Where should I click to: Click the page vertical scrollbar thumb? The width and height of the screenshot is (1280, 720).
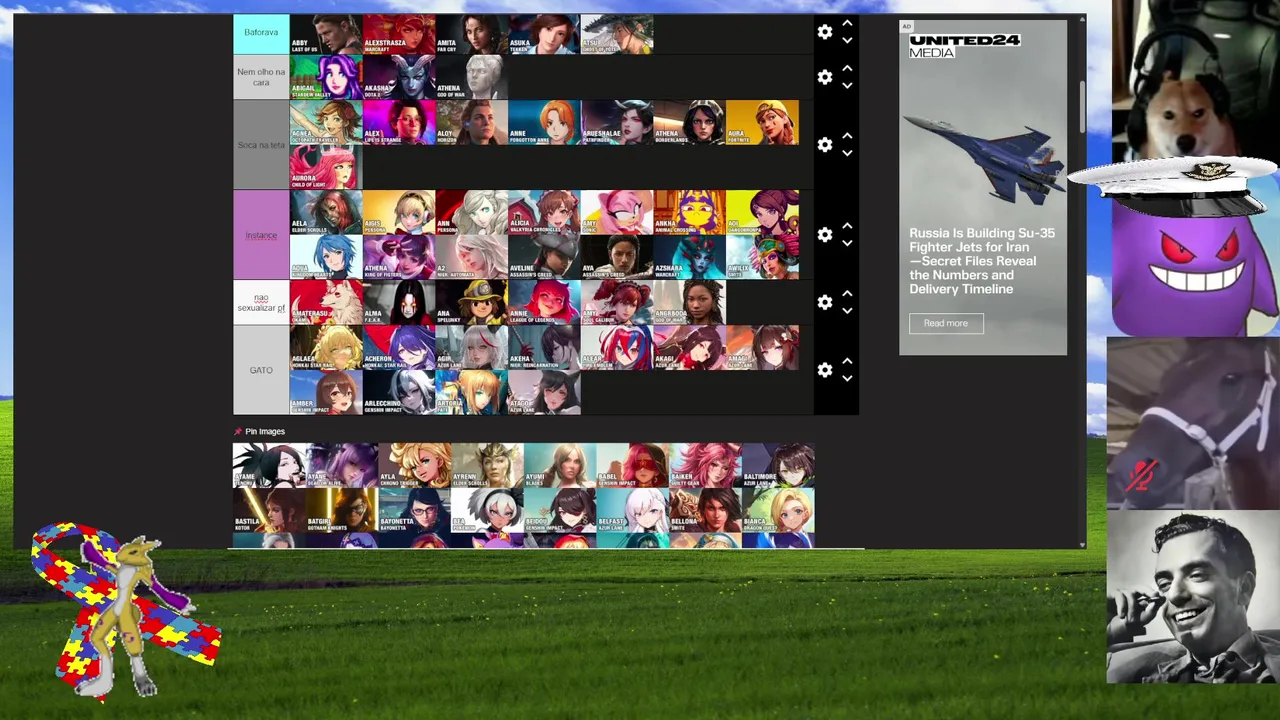tap(1082, 107)
